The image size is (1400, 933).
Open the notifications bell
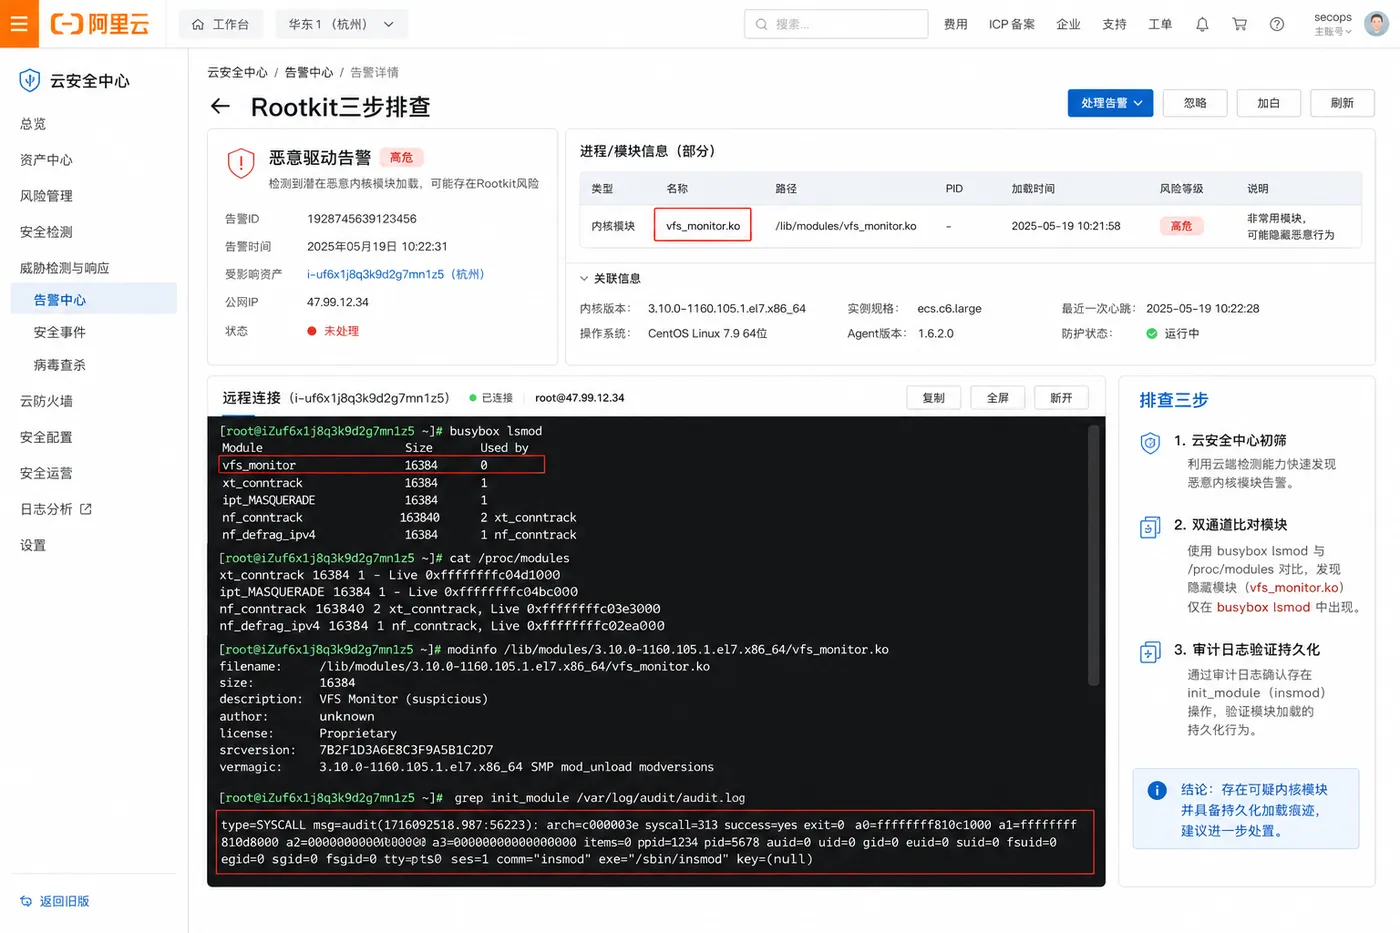1202,24
